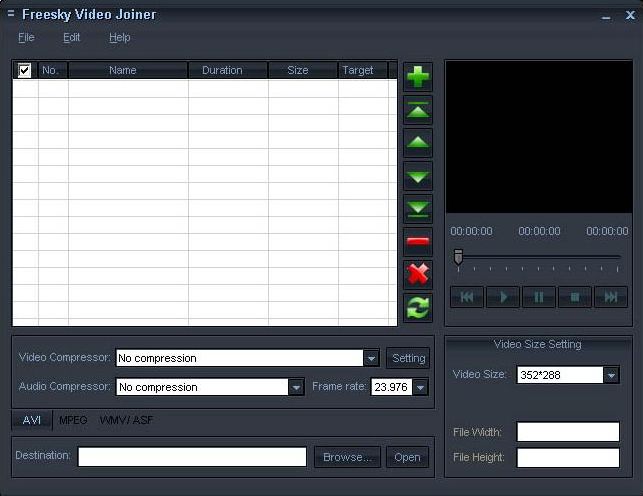Click the green plus add file icon
This screenshot has width=643, height=496.
click(x=418, y=77)
